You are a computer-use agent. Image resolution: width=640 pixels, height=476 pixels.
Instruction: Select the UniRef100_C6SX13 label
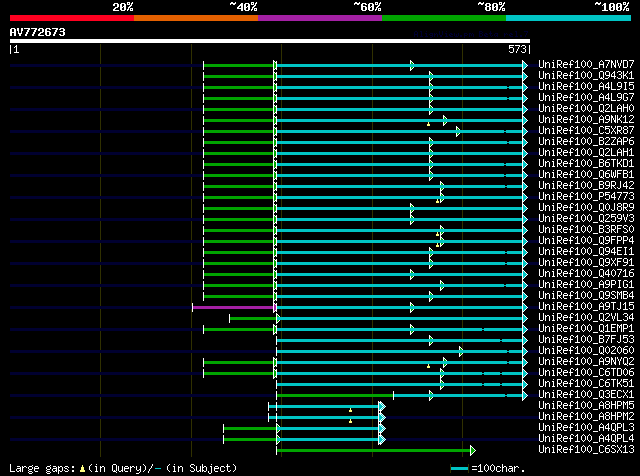(x=586, y=450)
